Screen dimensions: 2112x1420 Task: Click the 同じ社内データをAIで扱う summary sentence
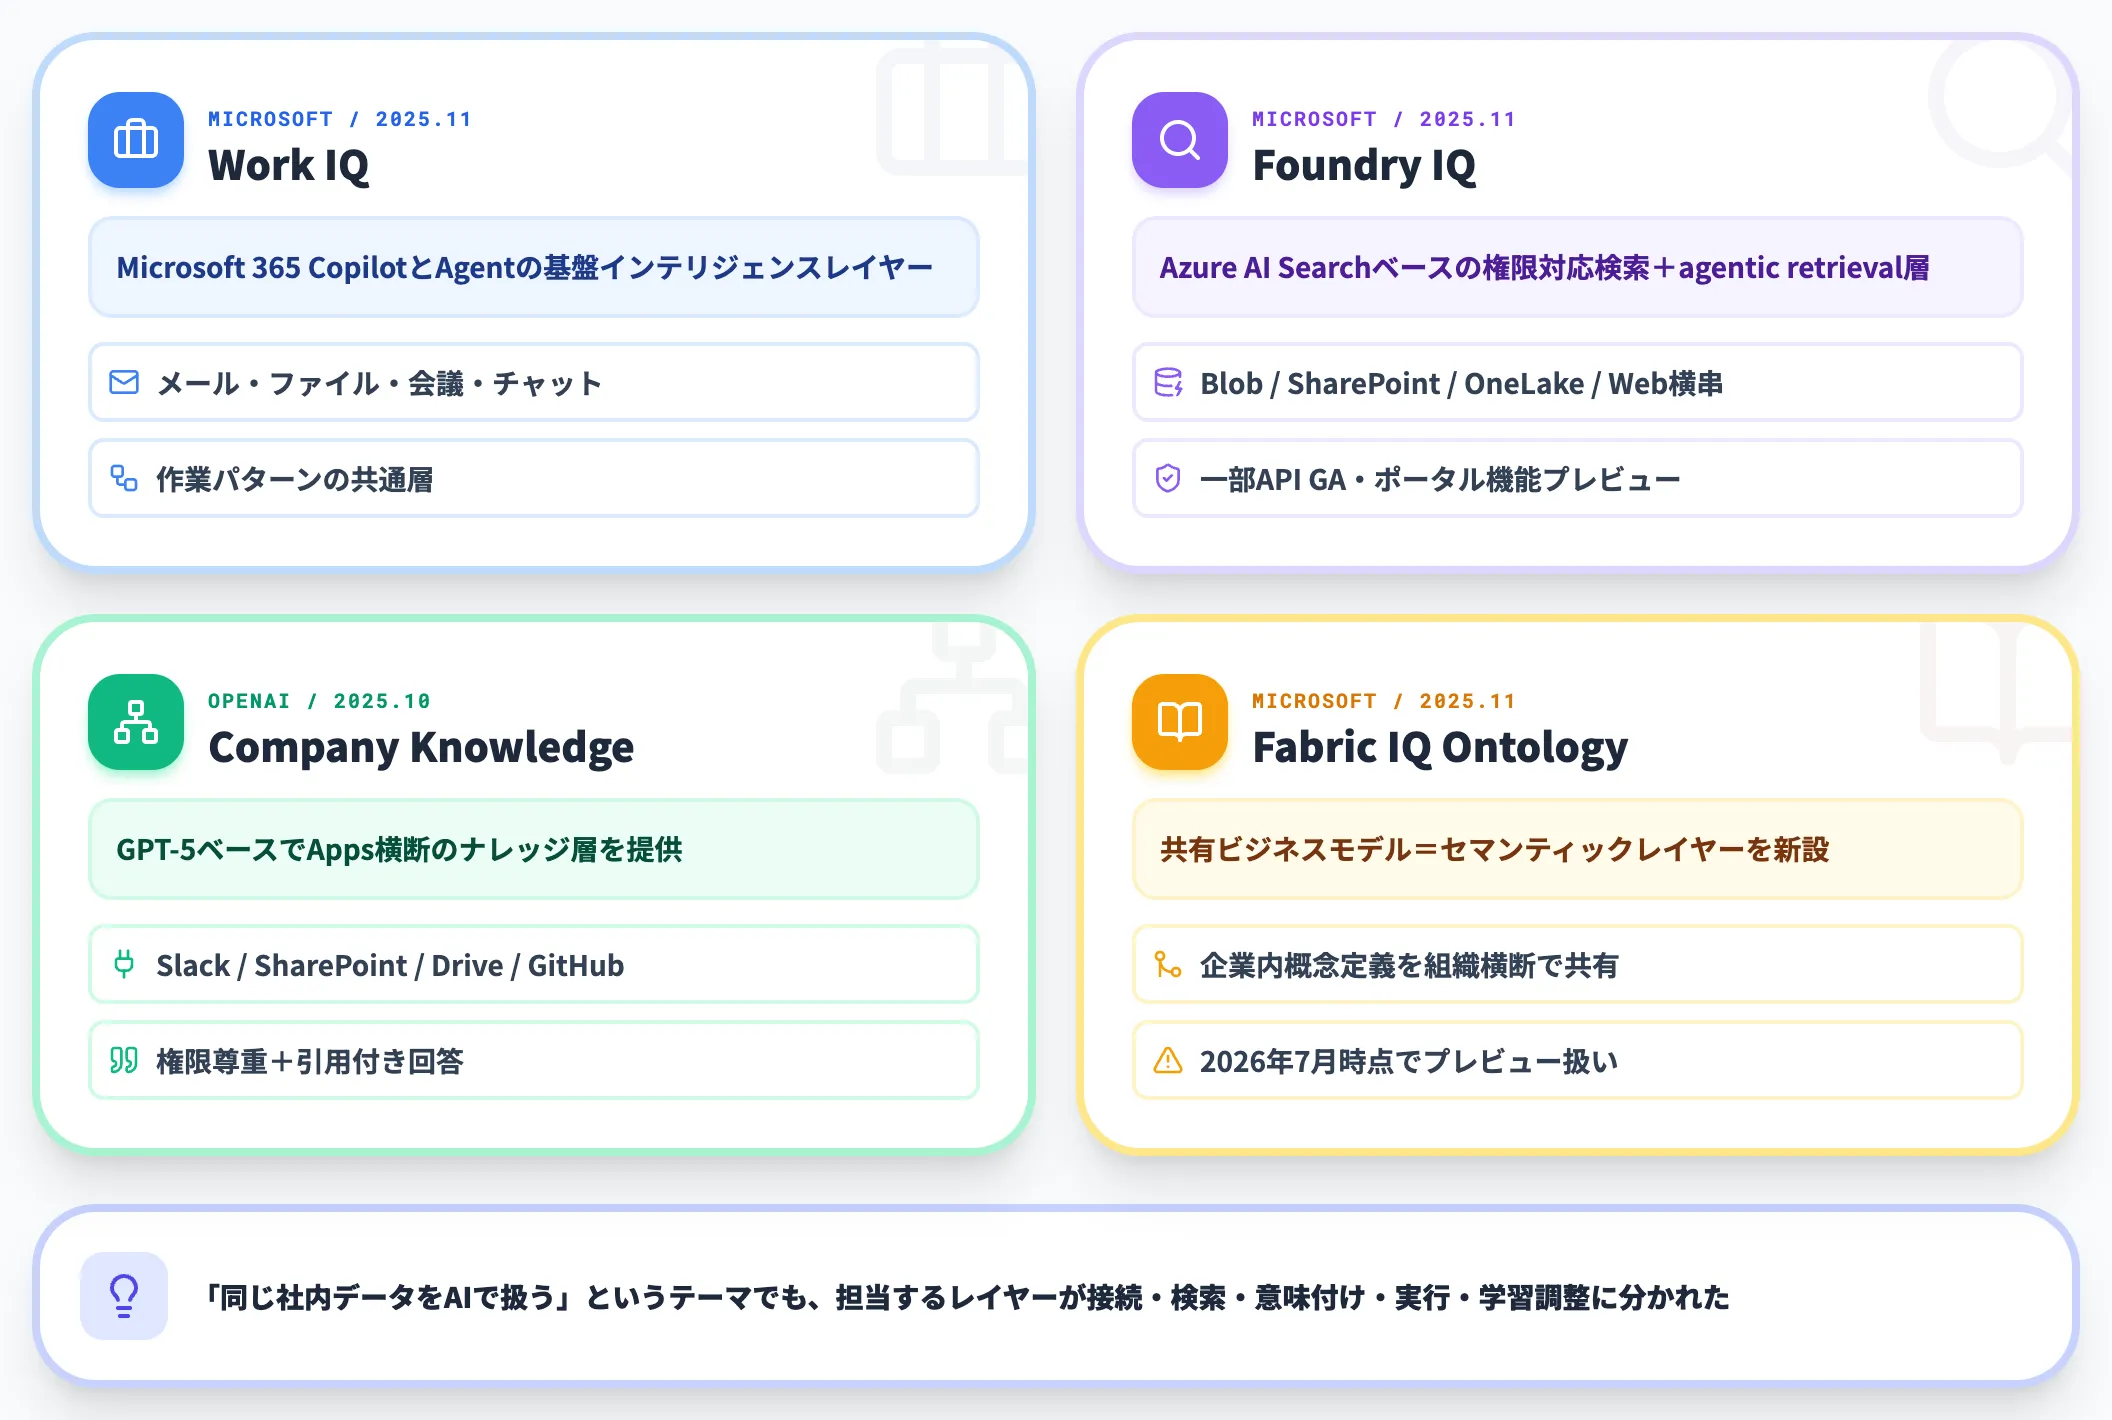click(966, 1297)
